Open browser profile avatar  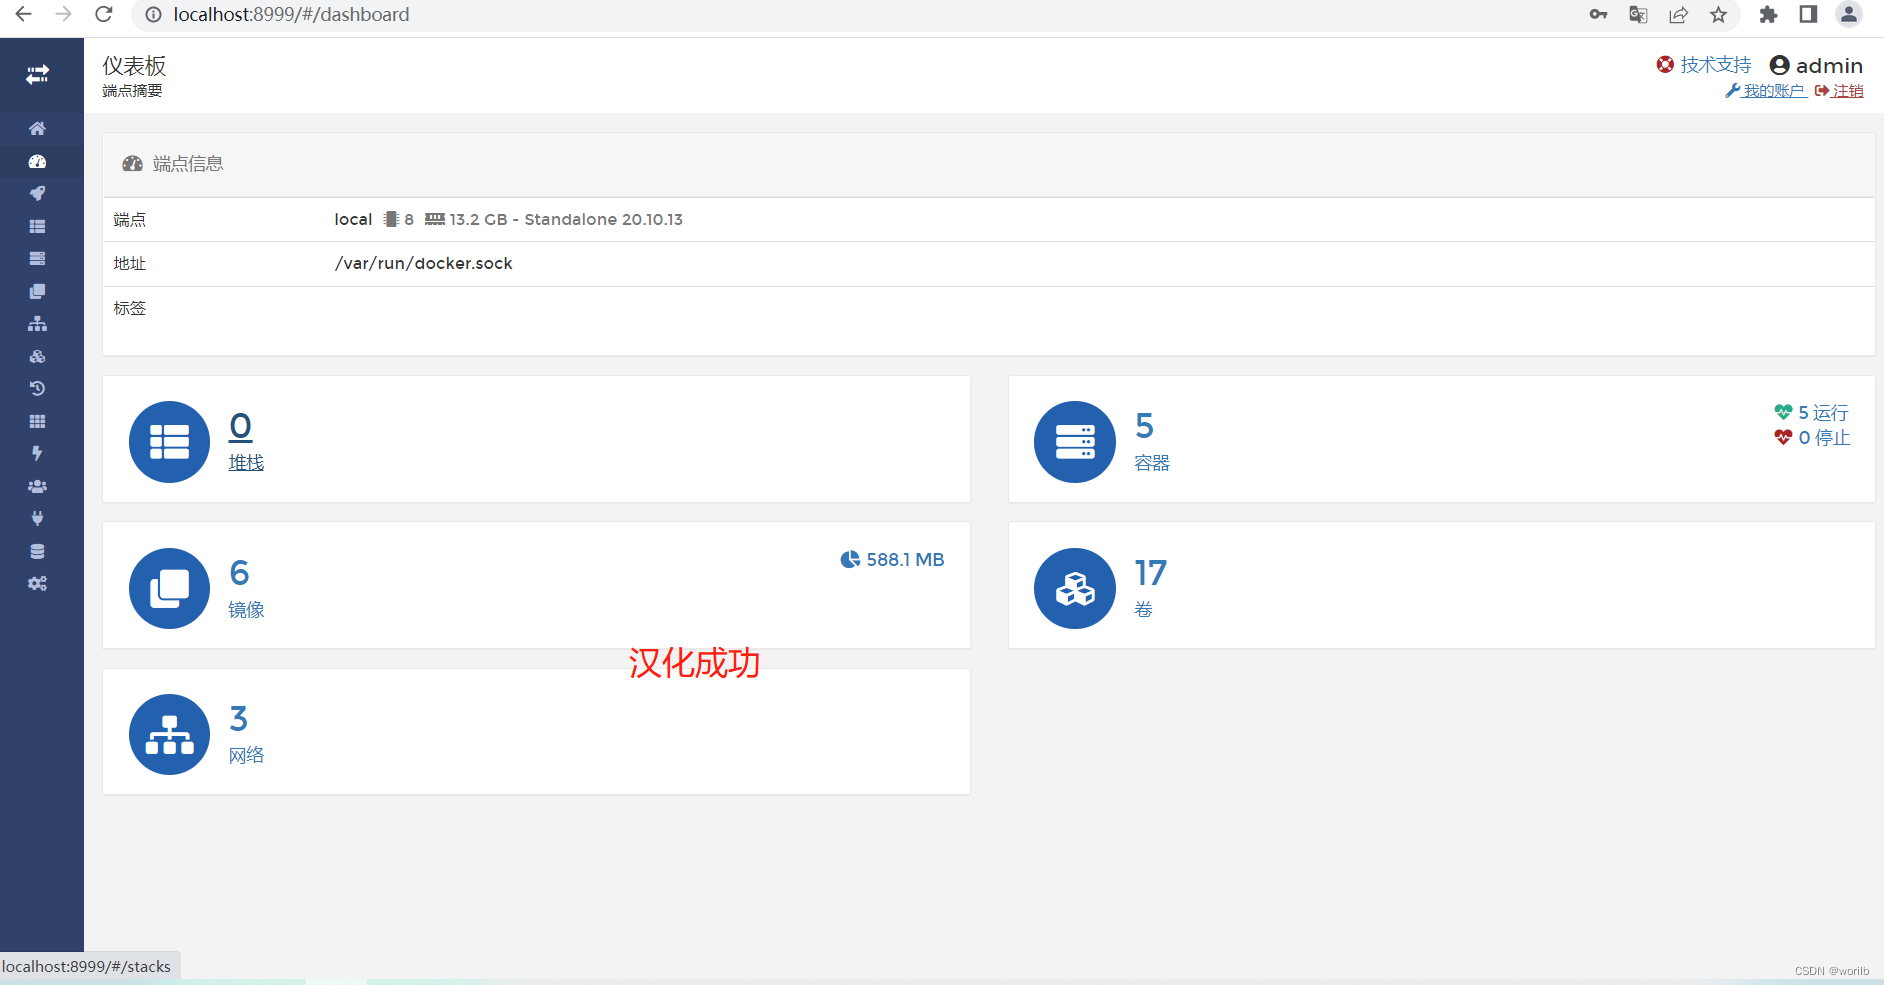pyautogui.click(x=1849, y=14)
